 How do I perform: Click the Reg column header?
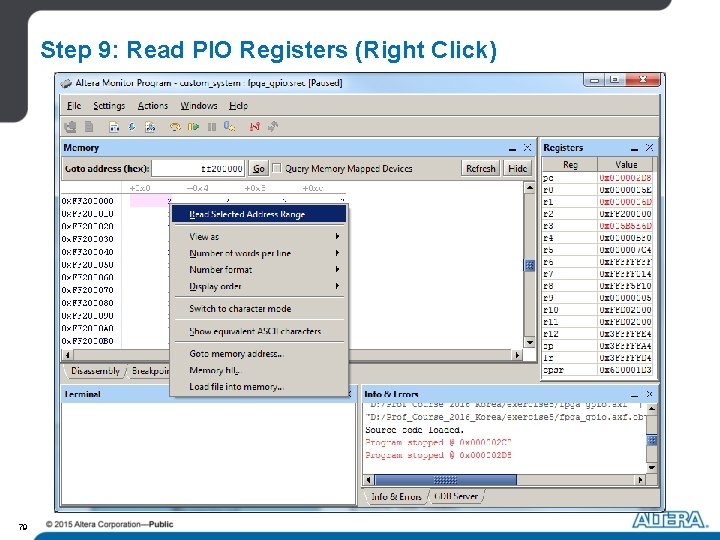570,164
